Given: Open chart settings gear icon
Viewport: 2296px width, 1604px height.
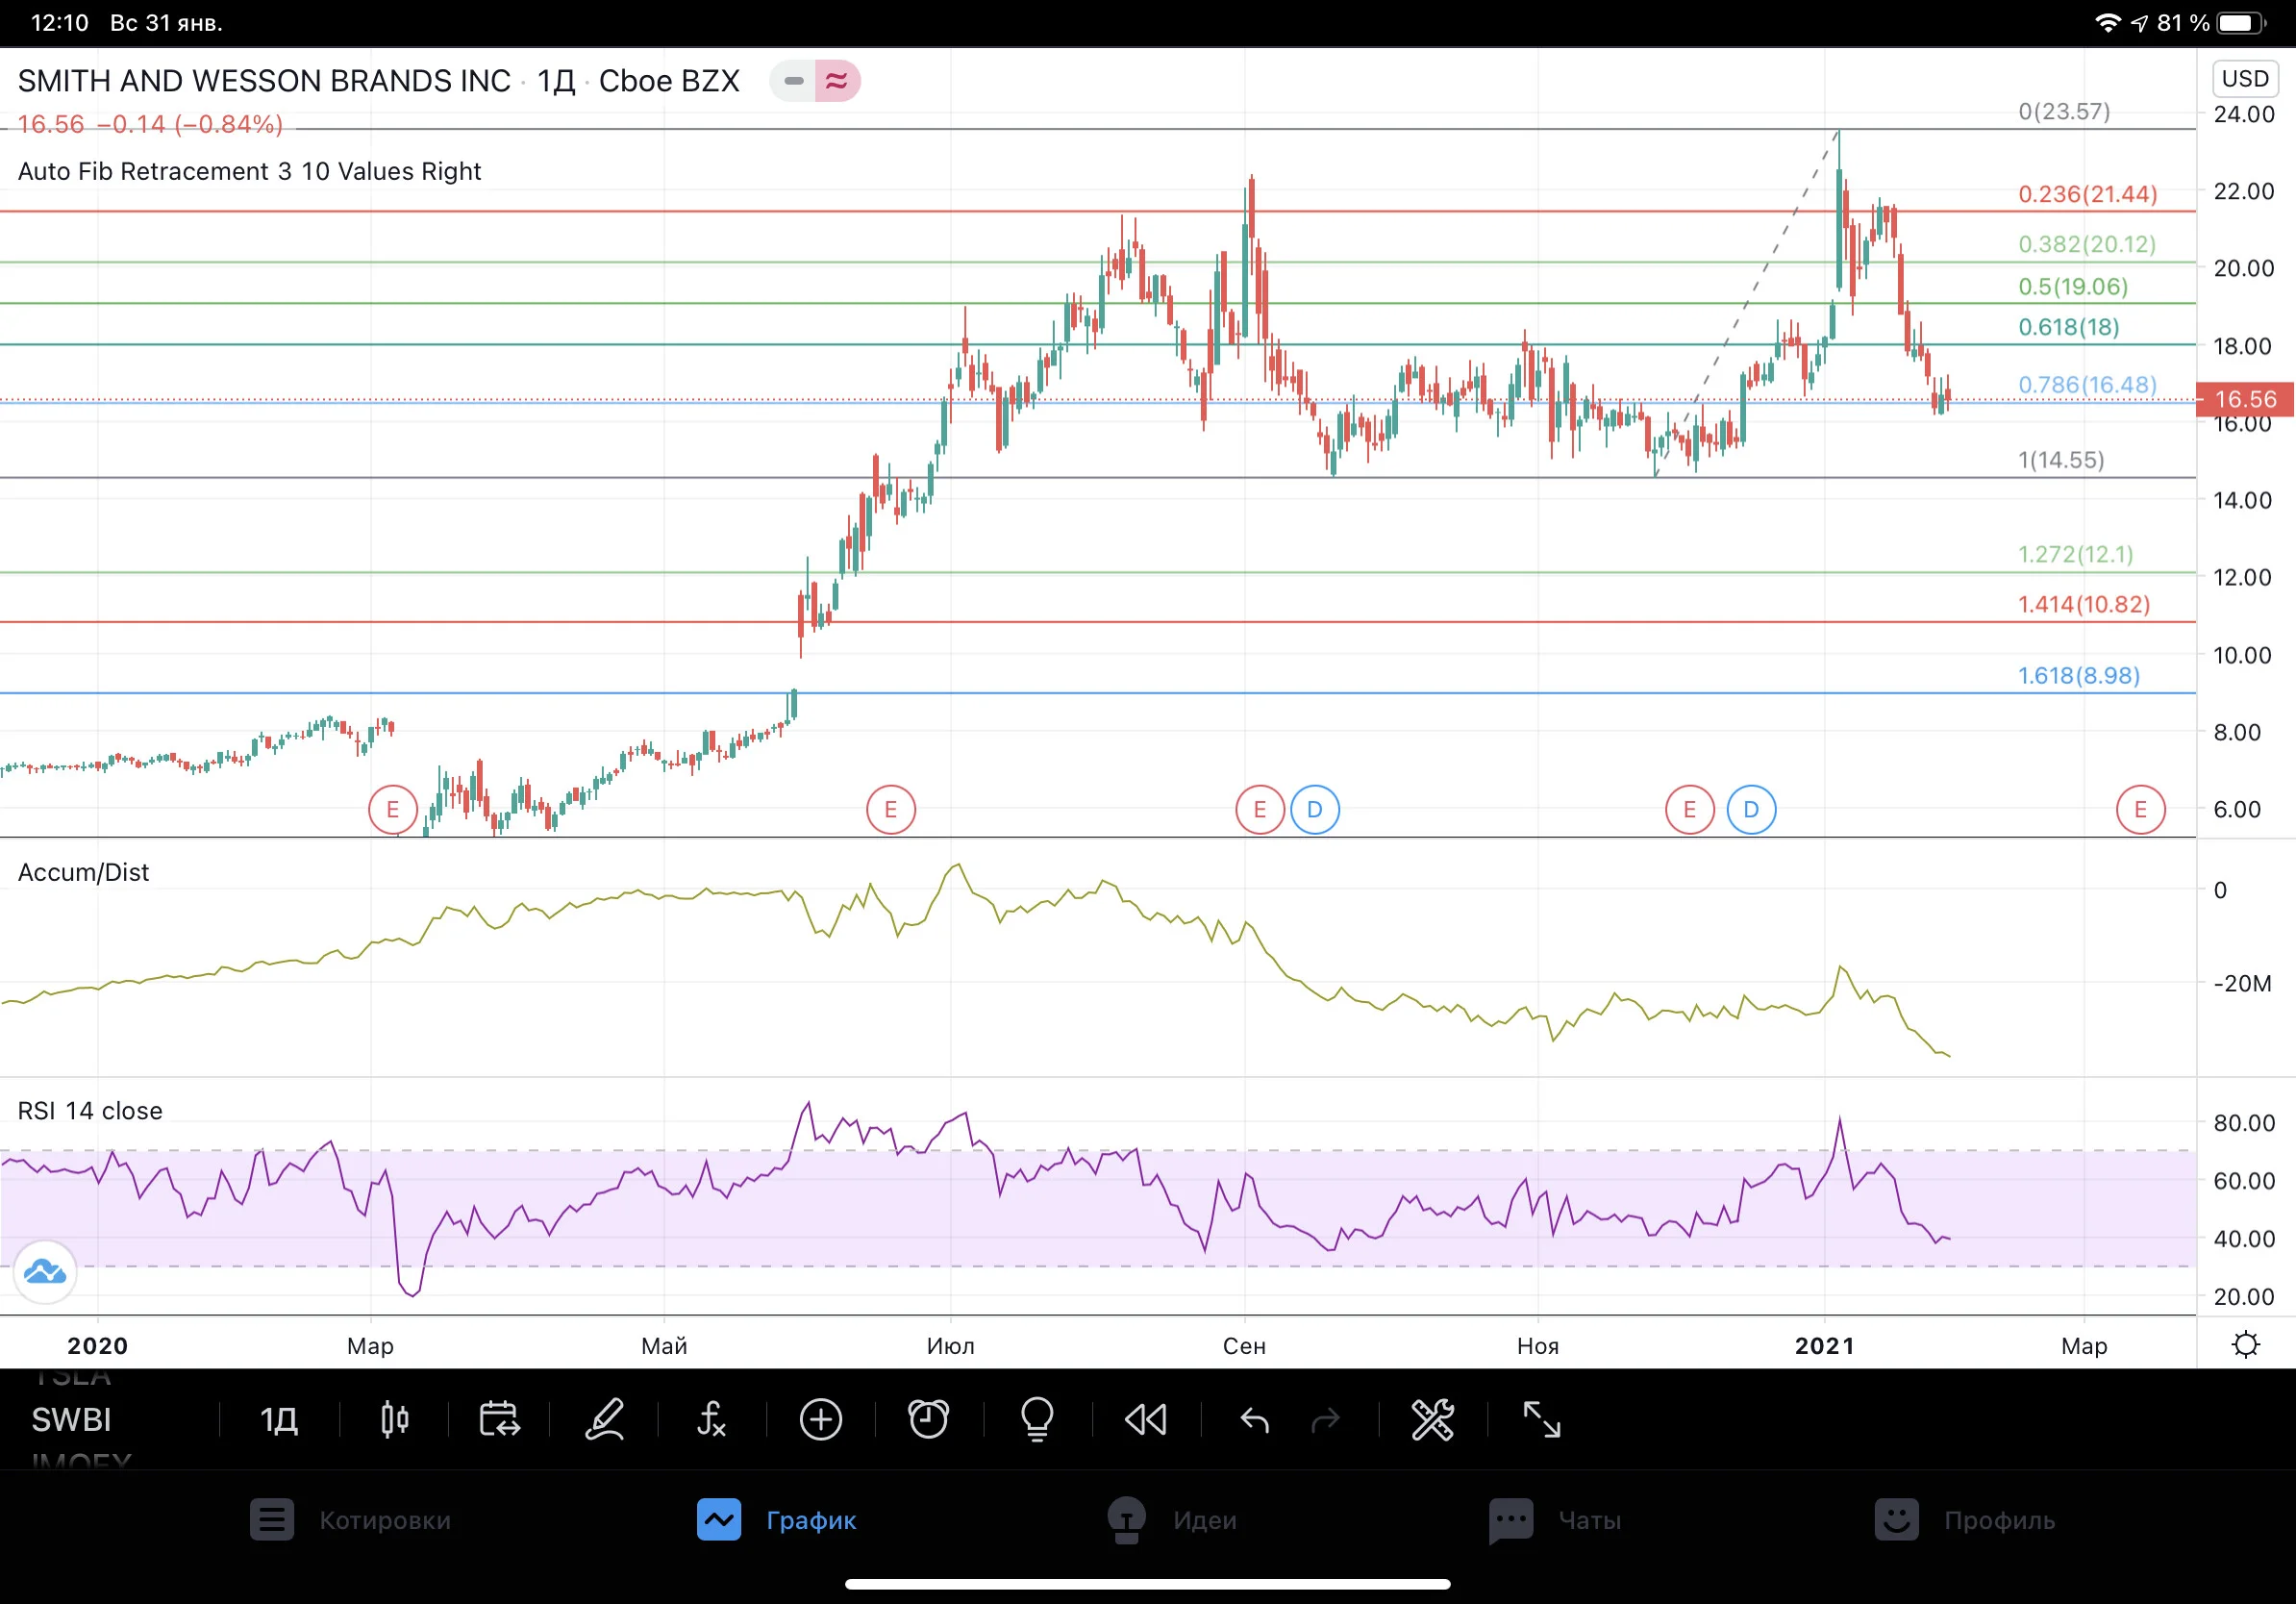Looking at the screenshot, I should 2246,1345.
